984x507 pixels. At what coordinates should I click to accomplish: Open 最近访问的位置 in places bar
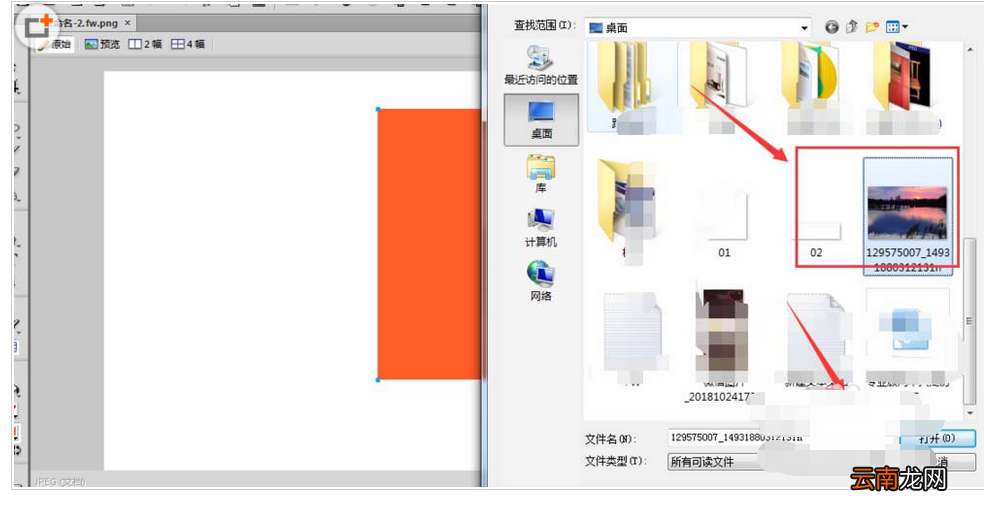[x=541, y=65]
